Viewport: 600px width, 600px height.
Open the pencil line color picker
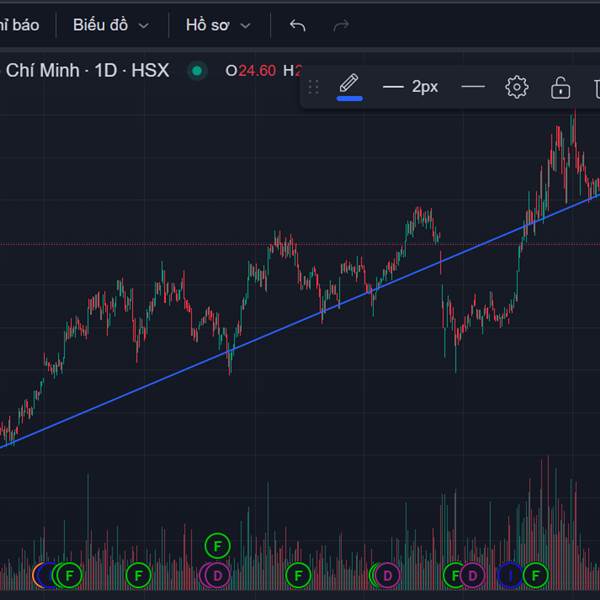(348, 86)
